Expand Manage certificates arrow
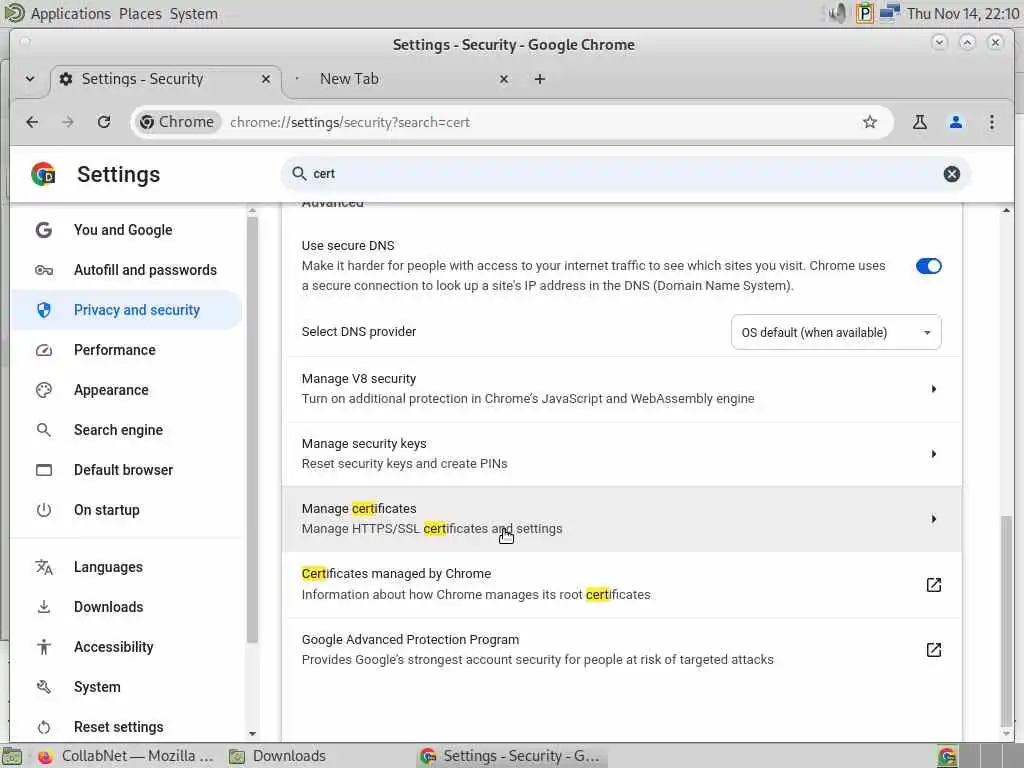This screenshot has width=1024, height=768. tap(933, 519)
